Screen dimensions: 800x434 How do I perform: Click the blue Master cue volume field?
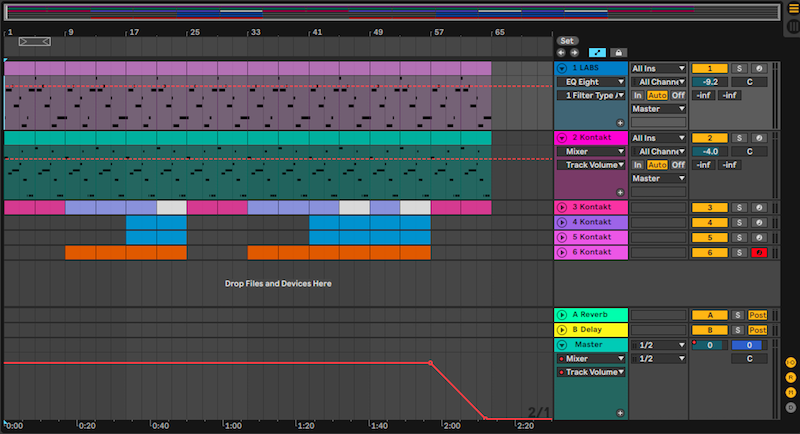(749, 345)
